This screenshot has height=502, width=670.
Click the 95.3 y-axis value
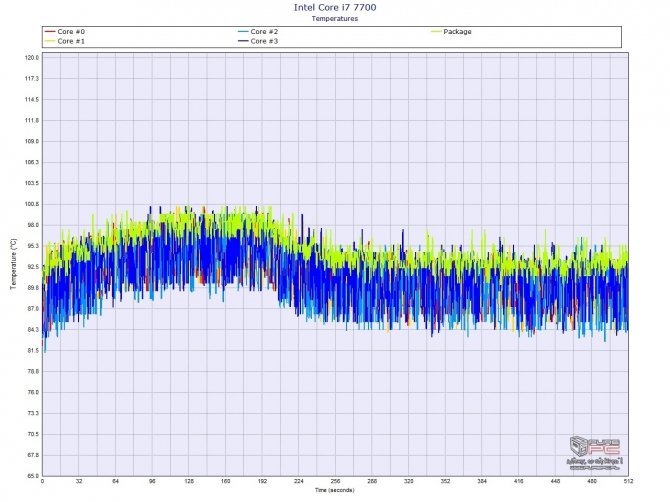click(32, 246)
